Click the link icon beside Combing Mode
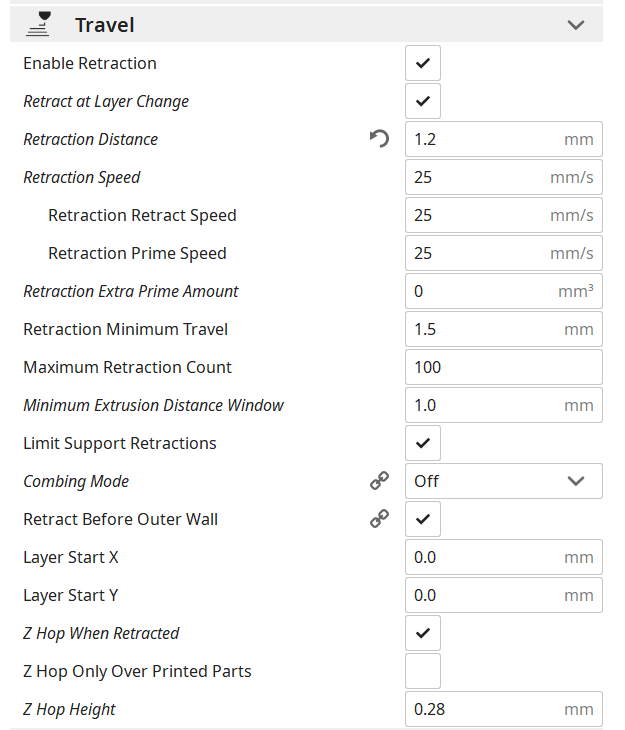This screenshot has width=625, height=730. pos(380,481)
